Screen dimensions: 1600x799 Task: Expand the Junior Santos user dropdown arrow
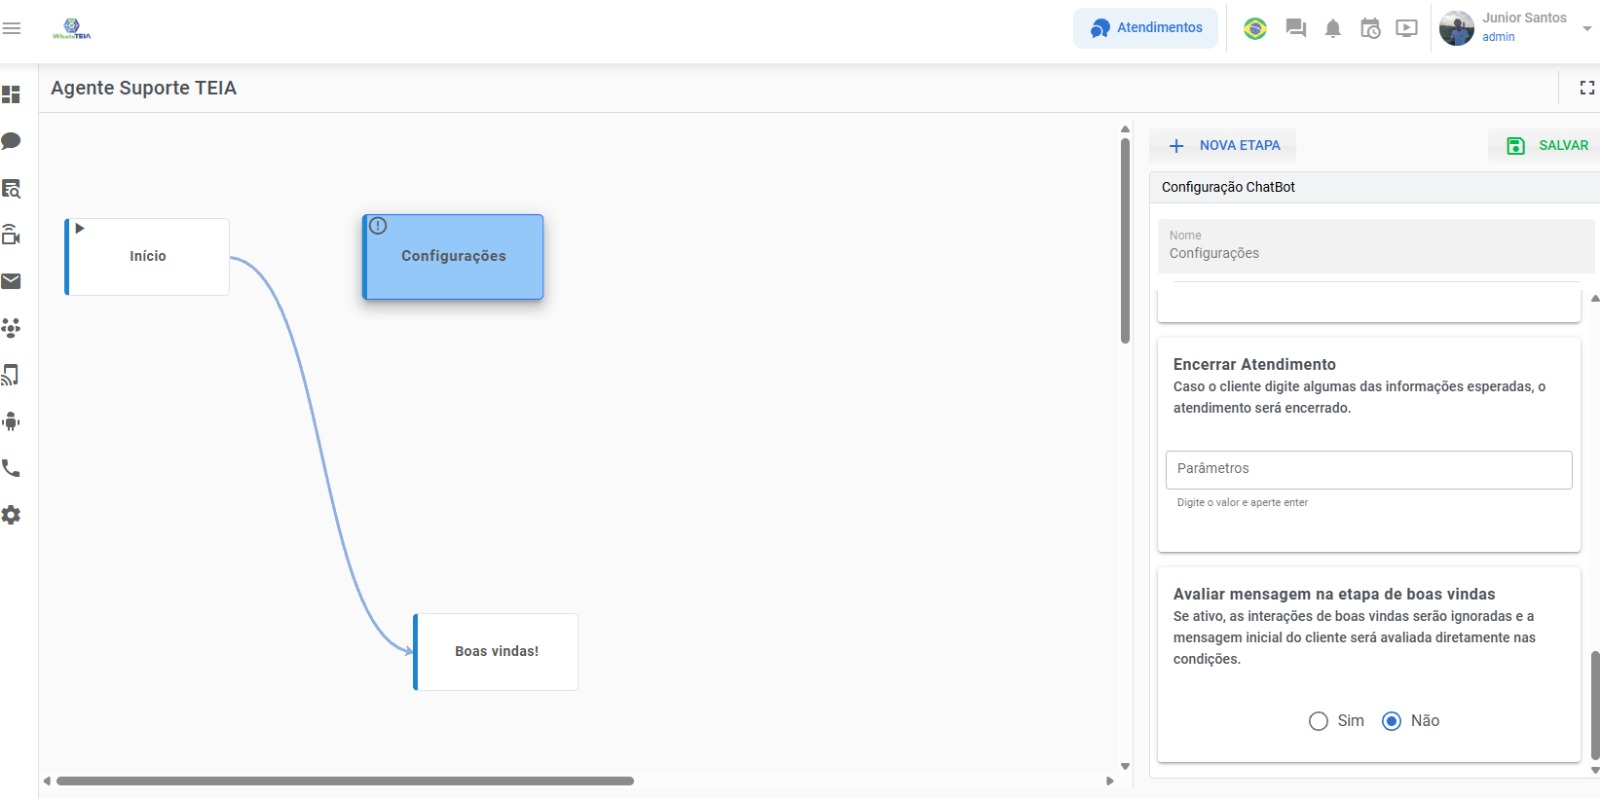click(1586, 29)
